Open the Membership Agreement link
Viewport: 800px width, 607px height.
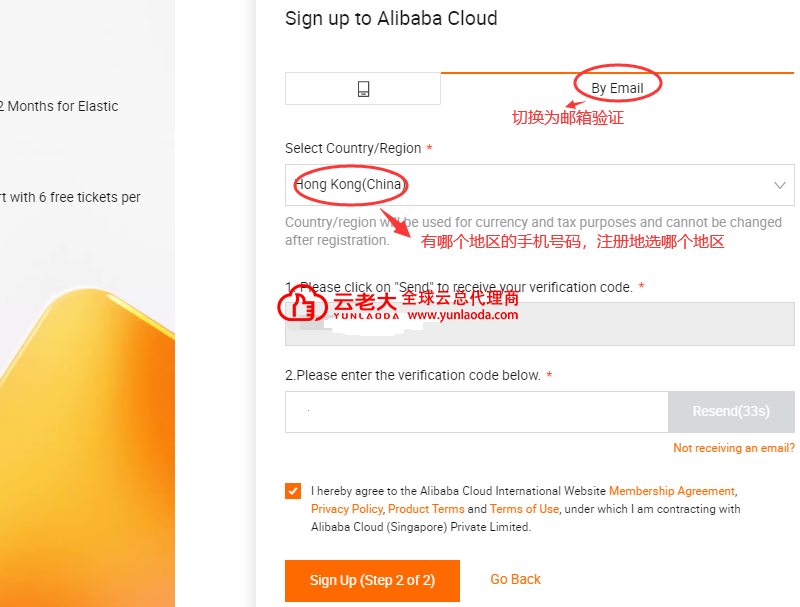(671, 491)
